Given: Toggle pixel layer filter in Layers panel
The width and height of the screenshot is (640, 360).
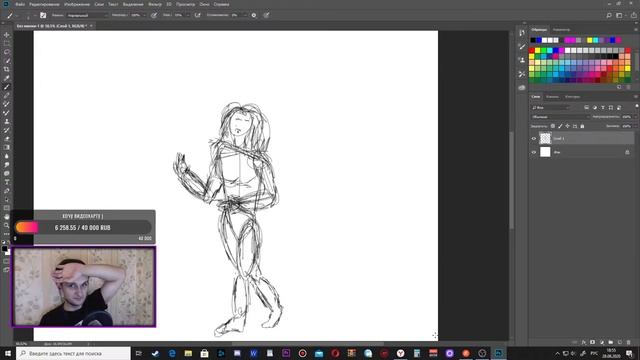Looking at the screenshot, I should coord(587,107).
